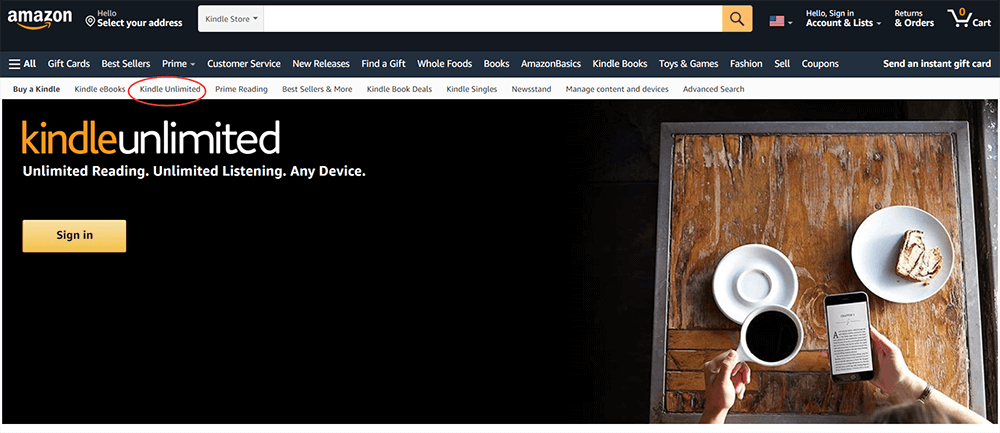Screen dimensions: 1000x433
Task: Click the kindleunlimited banner logo
Action: point(151,137)
